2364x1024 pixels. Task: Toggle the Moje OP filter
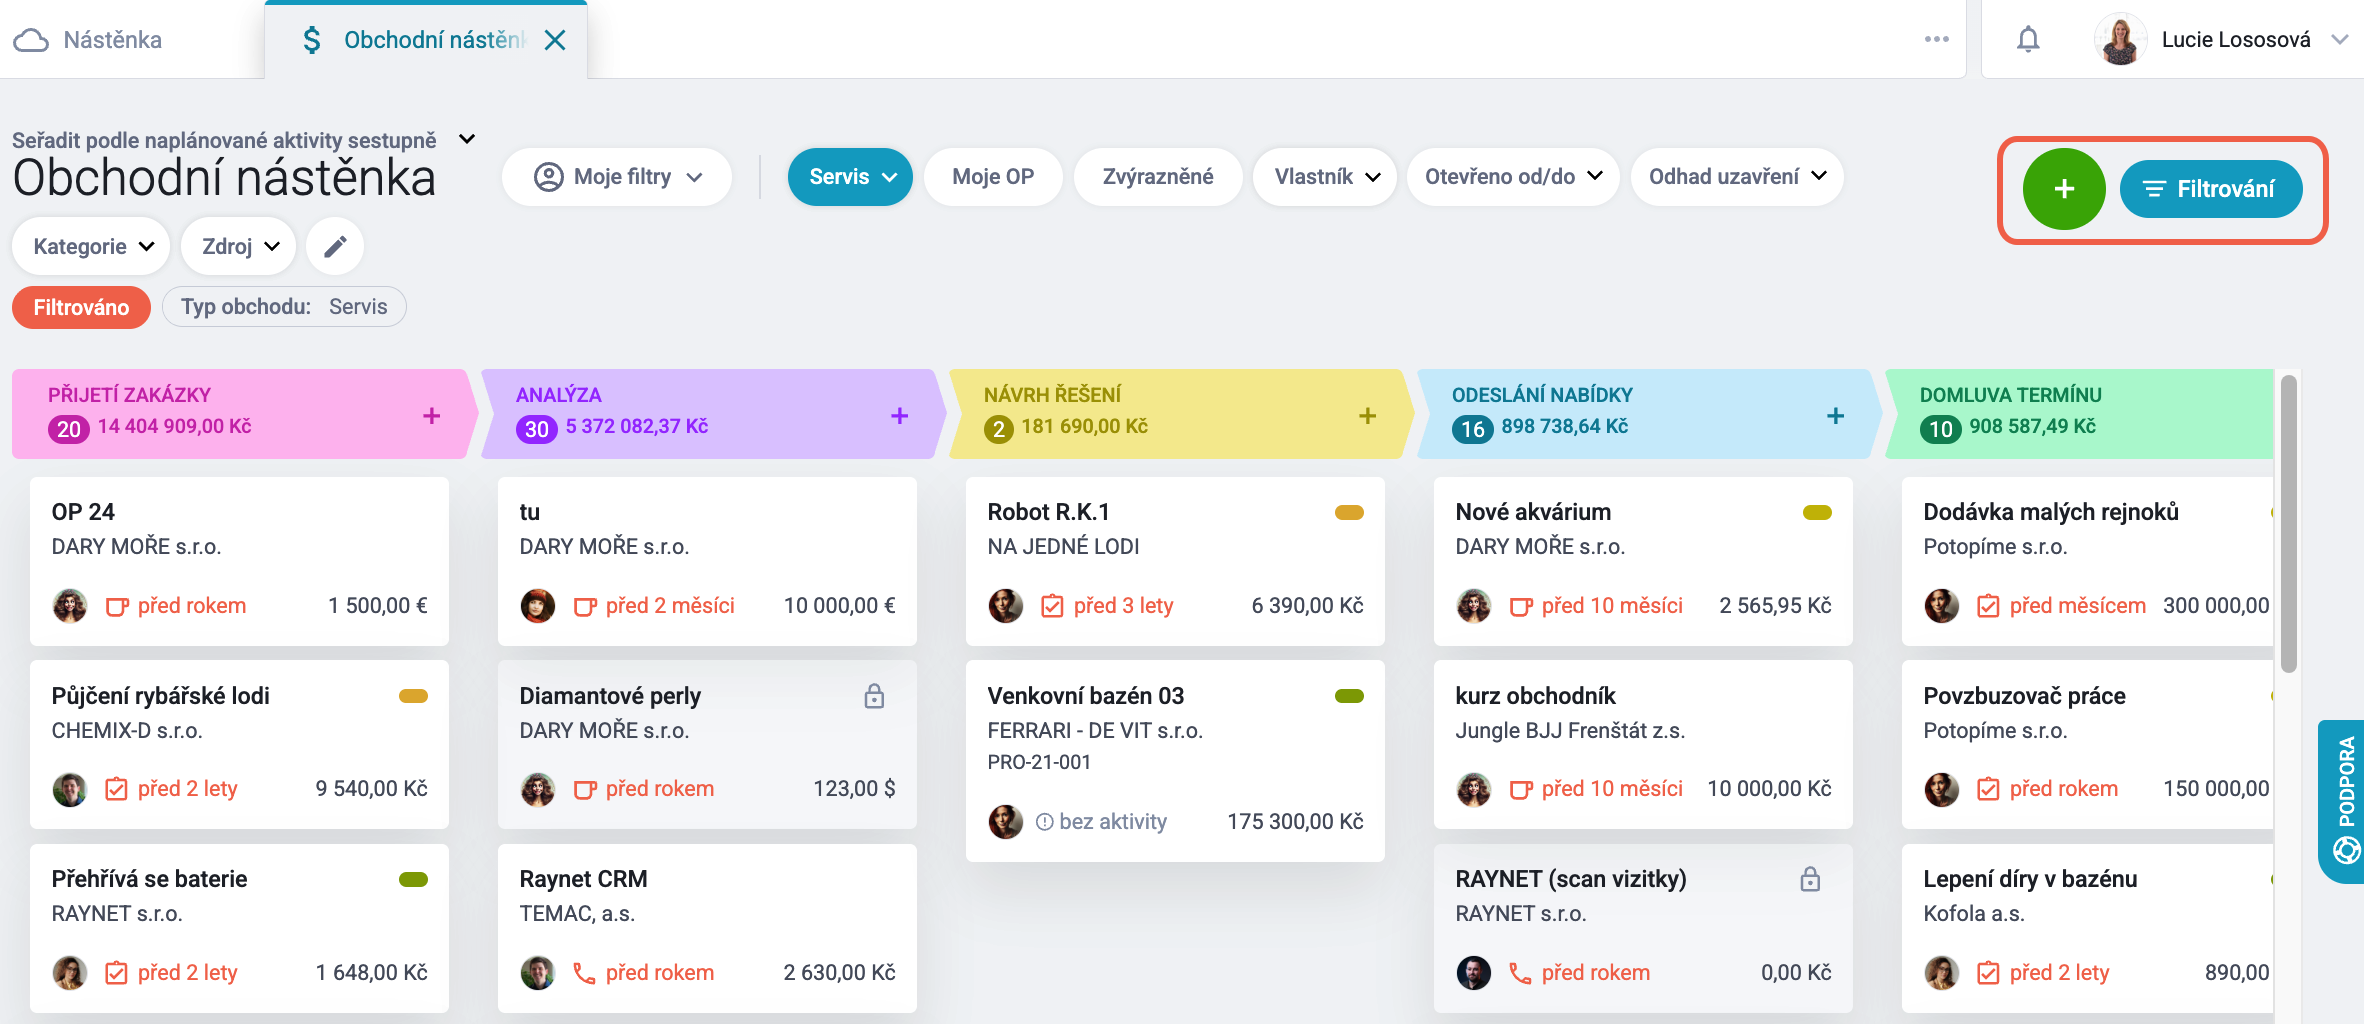tap(993, 177)
